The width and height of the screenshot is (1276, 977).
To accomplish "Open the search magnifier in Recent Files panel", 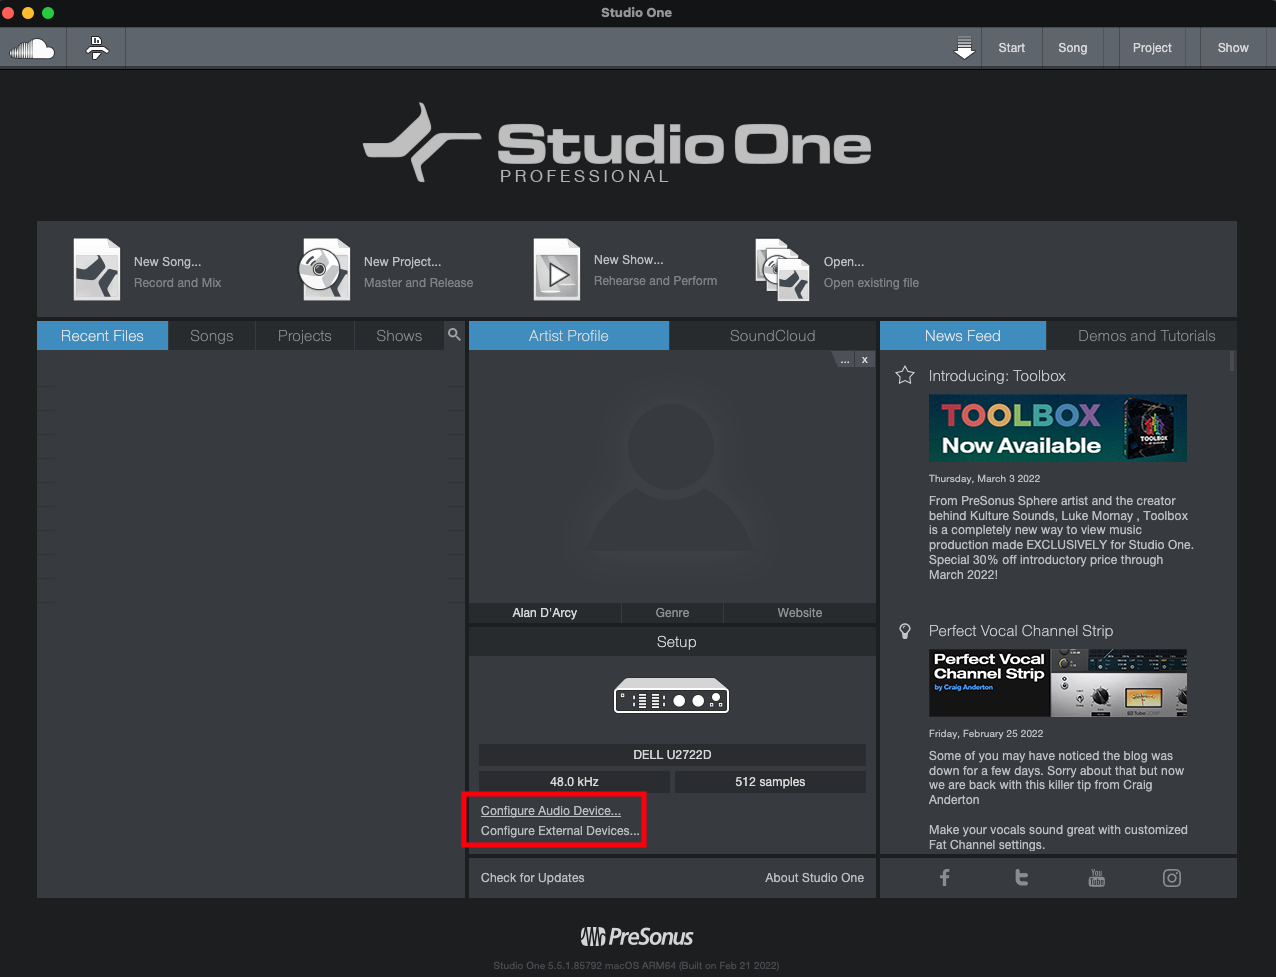I will pos(454,335).
